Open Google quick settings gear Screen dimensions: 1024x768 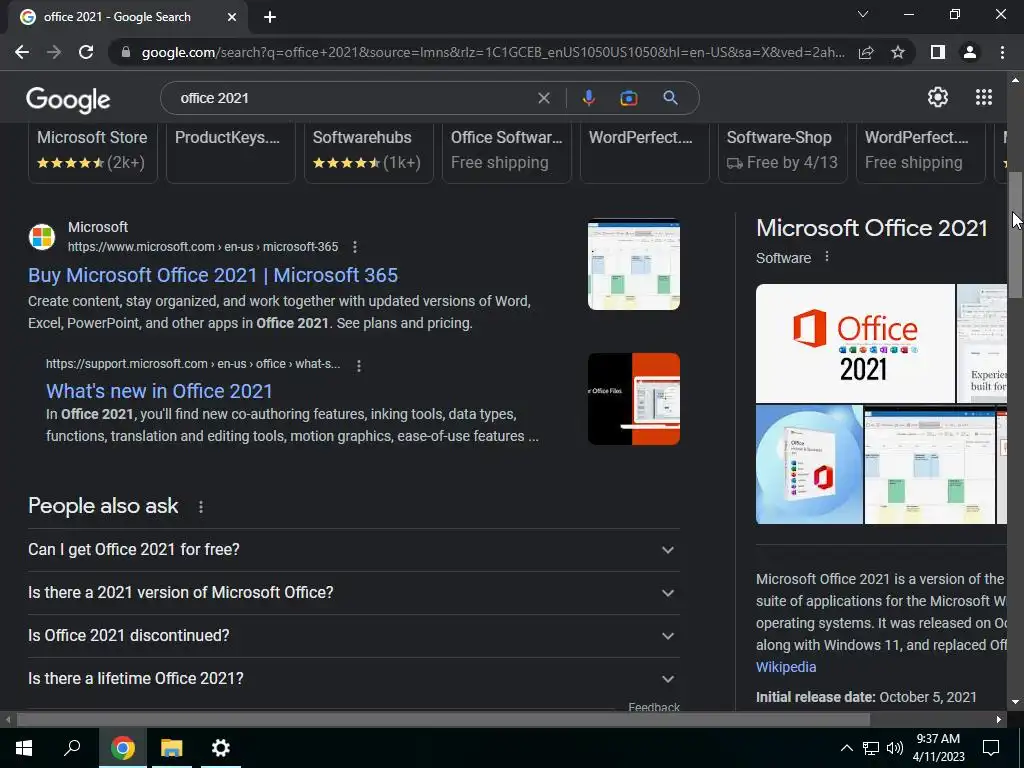938,97
